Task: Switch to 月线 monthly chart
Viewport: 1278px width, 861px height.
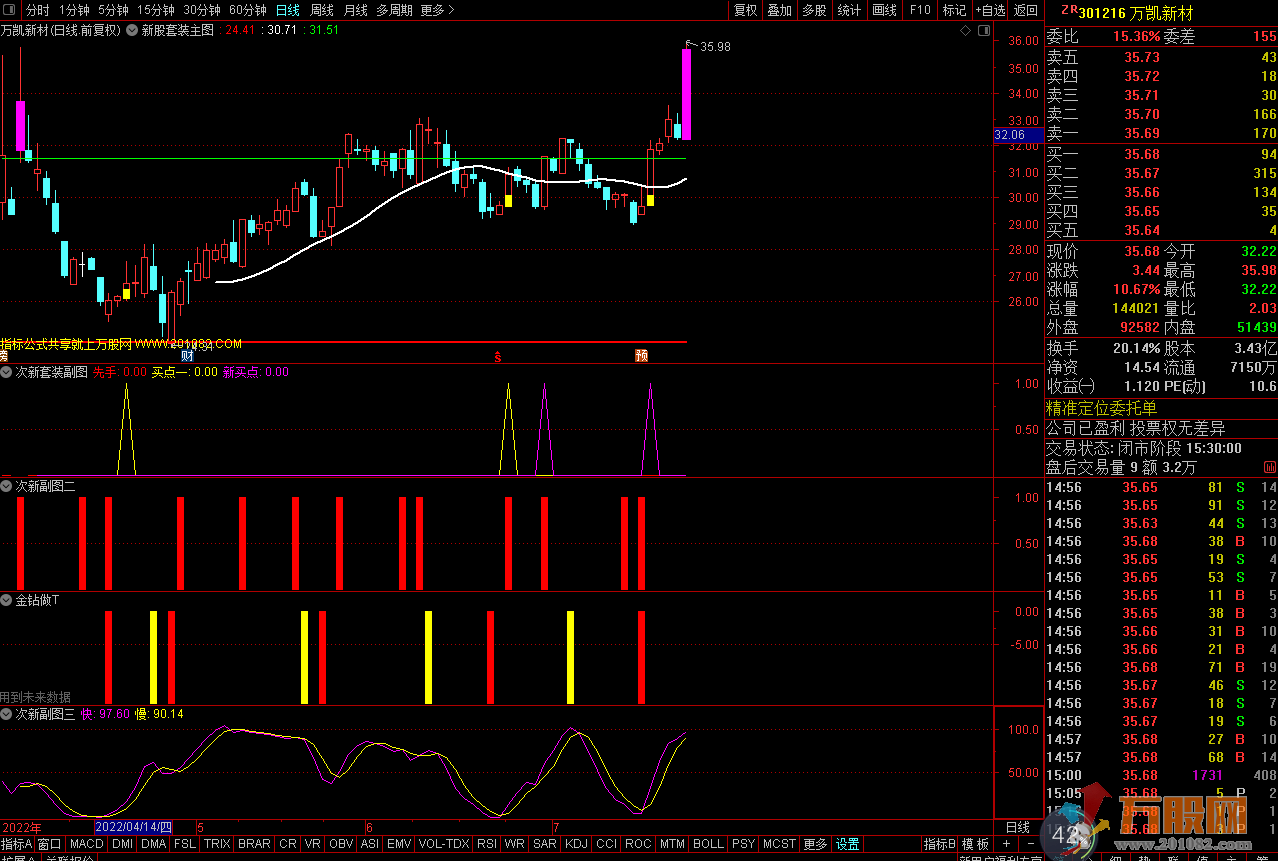Action: [355, 10]
